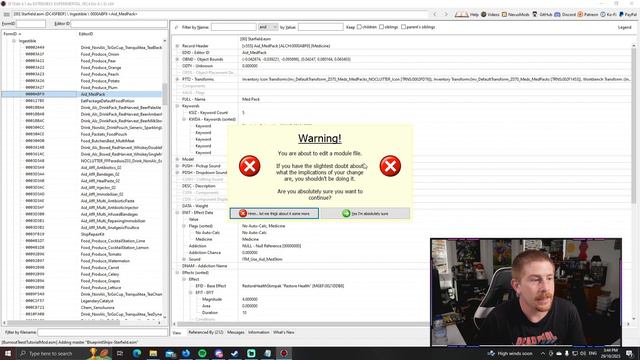The width and height of the screenshot is (640, 360).
Task: Open Steam from the taskbar
Action: [235, 353]
